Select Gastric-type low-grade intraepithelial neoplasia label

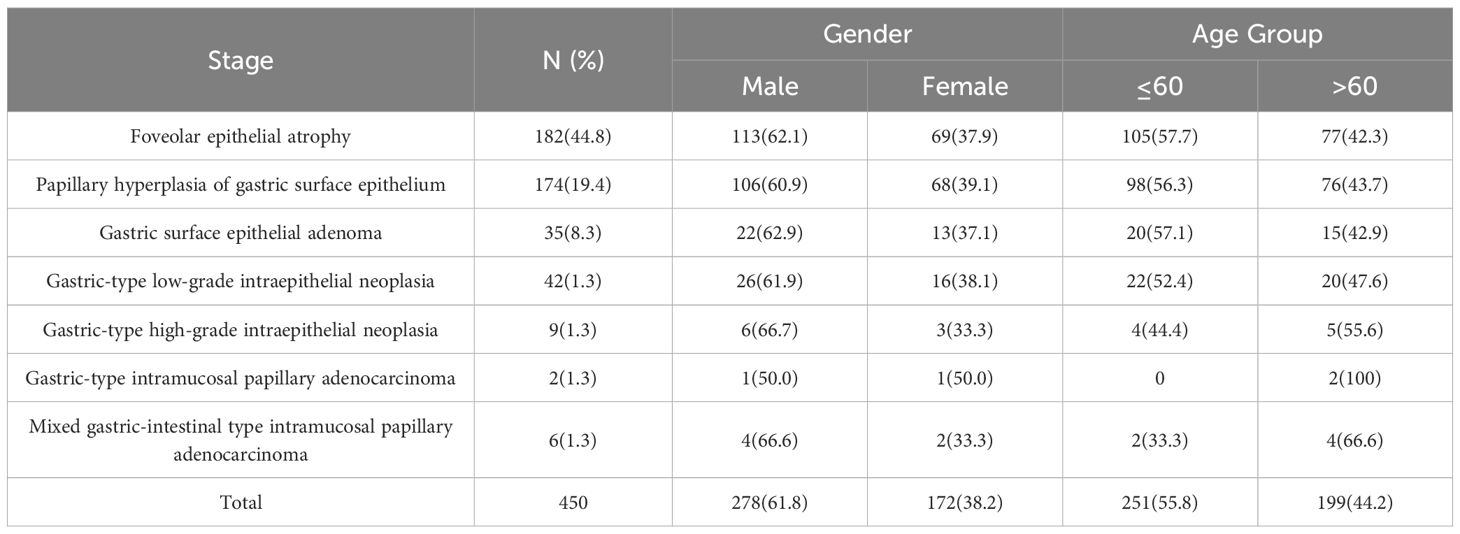pyautogui.click(x=240, y=281)
